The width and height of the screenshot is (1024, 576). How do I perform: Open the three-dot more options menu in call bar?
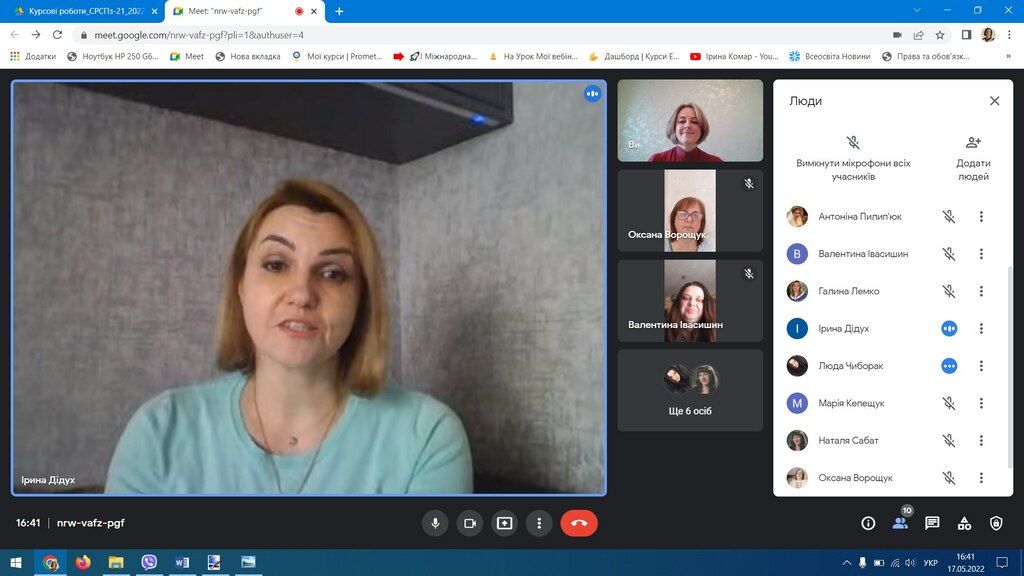click(x=539, y=523)
